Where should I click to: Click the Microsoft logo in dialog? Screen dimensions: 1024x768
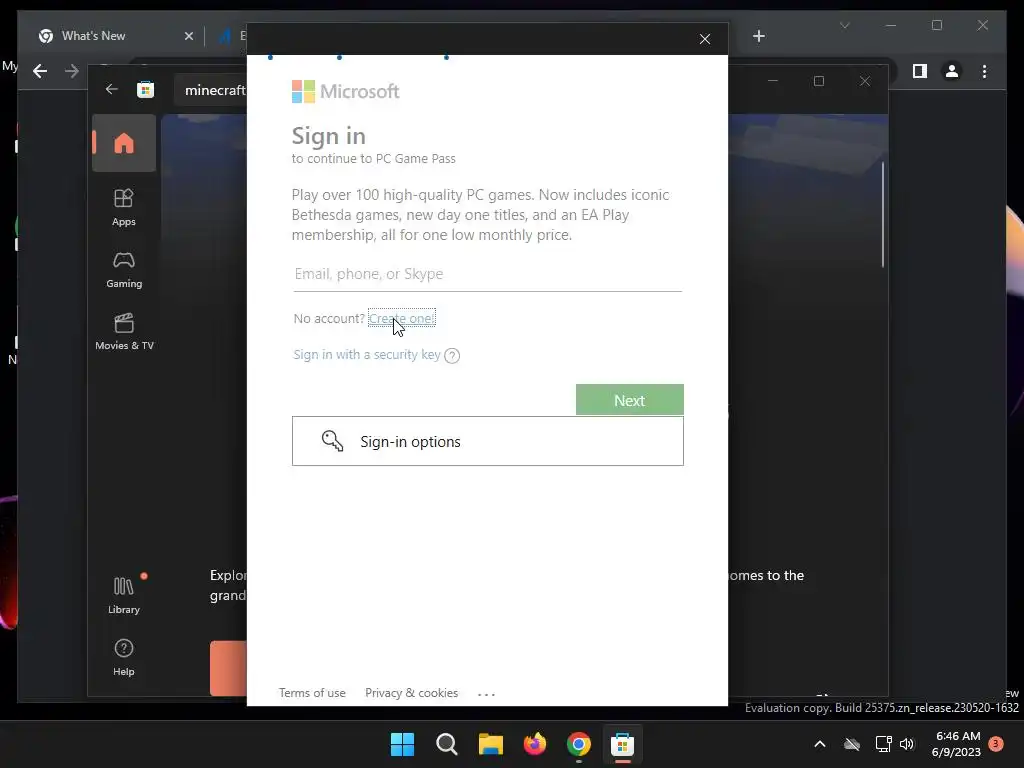(345, 91)
